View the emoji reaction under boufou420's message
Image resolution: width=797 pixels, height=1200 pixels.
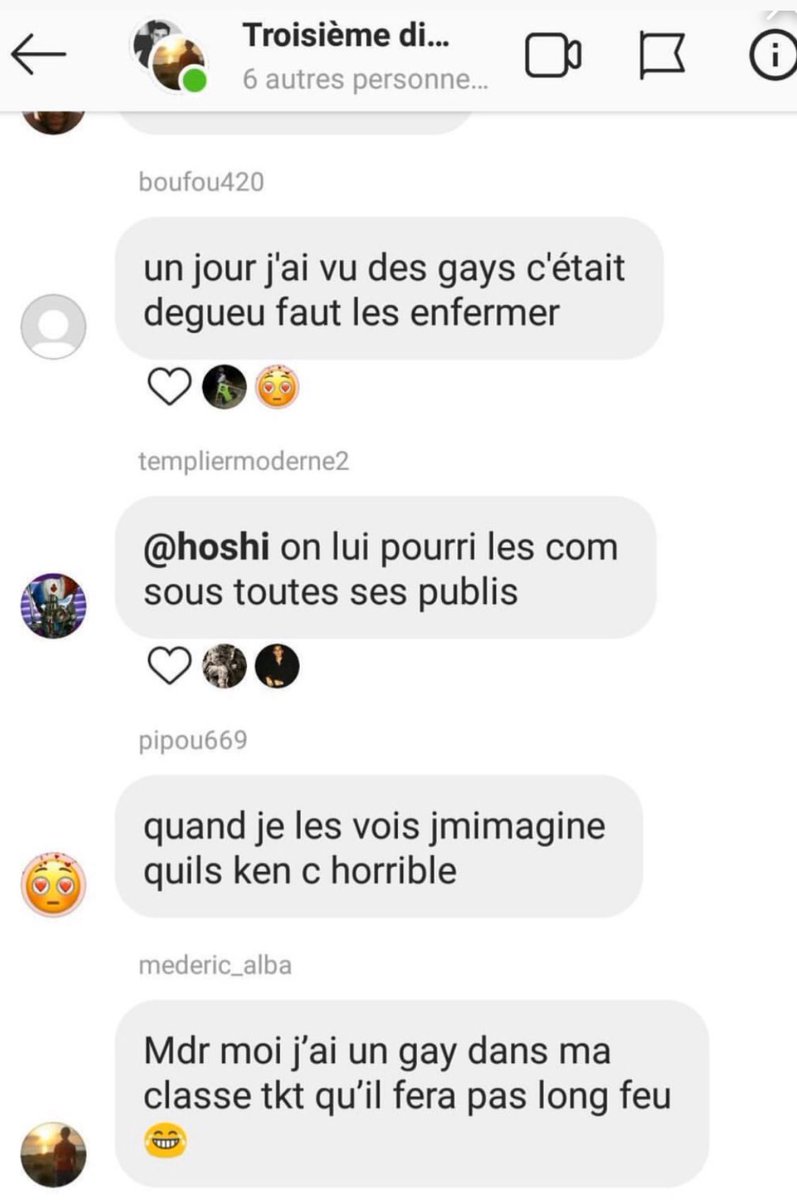278,388
